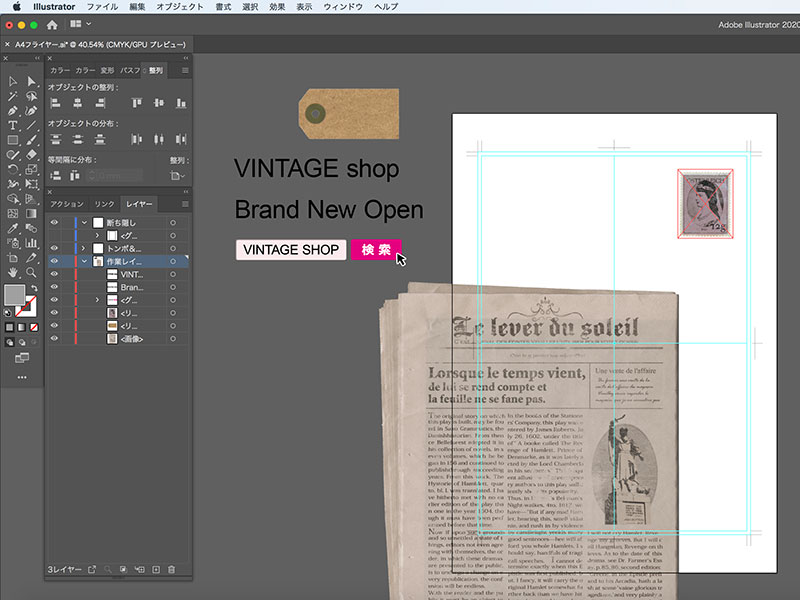Select the Selection tool arrow
Screen dimensions: 800x600
13,82
